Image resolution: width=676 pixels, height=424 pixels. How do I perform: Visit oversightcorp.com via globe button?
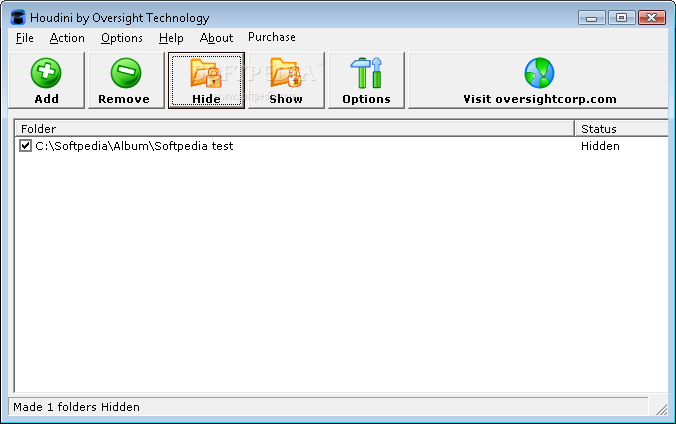(539, 80)
